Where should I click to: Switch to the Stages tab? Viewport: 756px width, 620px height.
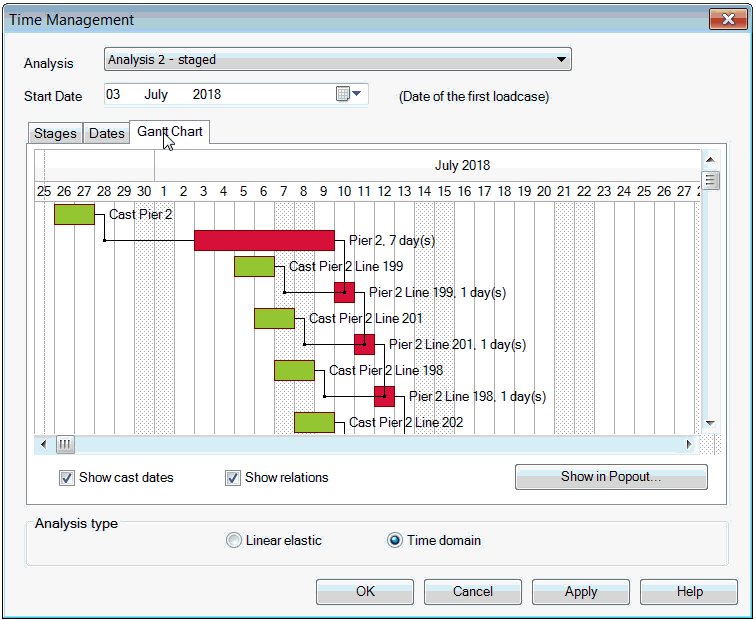point(55,133)
